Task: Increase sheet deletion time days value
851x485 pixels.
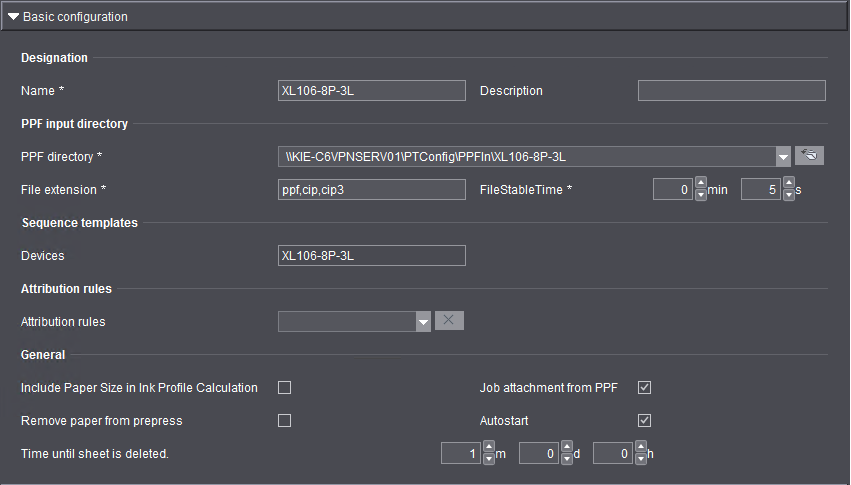Action: coord(567,446)
